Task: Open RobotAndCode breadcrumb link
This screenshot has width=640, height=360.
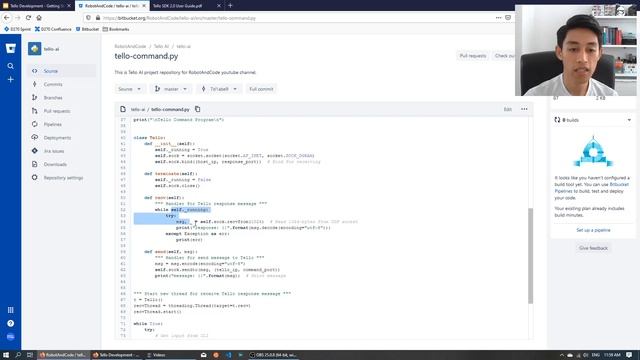Action: (130, 47)
